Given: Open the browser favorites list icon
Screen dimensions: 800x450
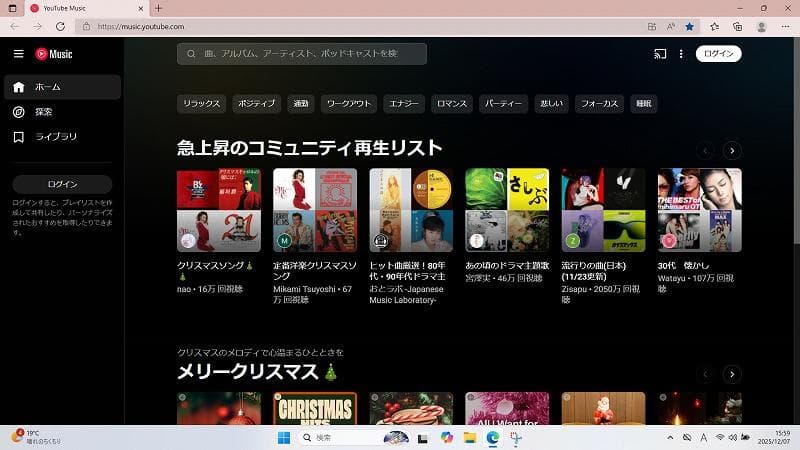Looking at the screenshot, I should click(714, 27).
